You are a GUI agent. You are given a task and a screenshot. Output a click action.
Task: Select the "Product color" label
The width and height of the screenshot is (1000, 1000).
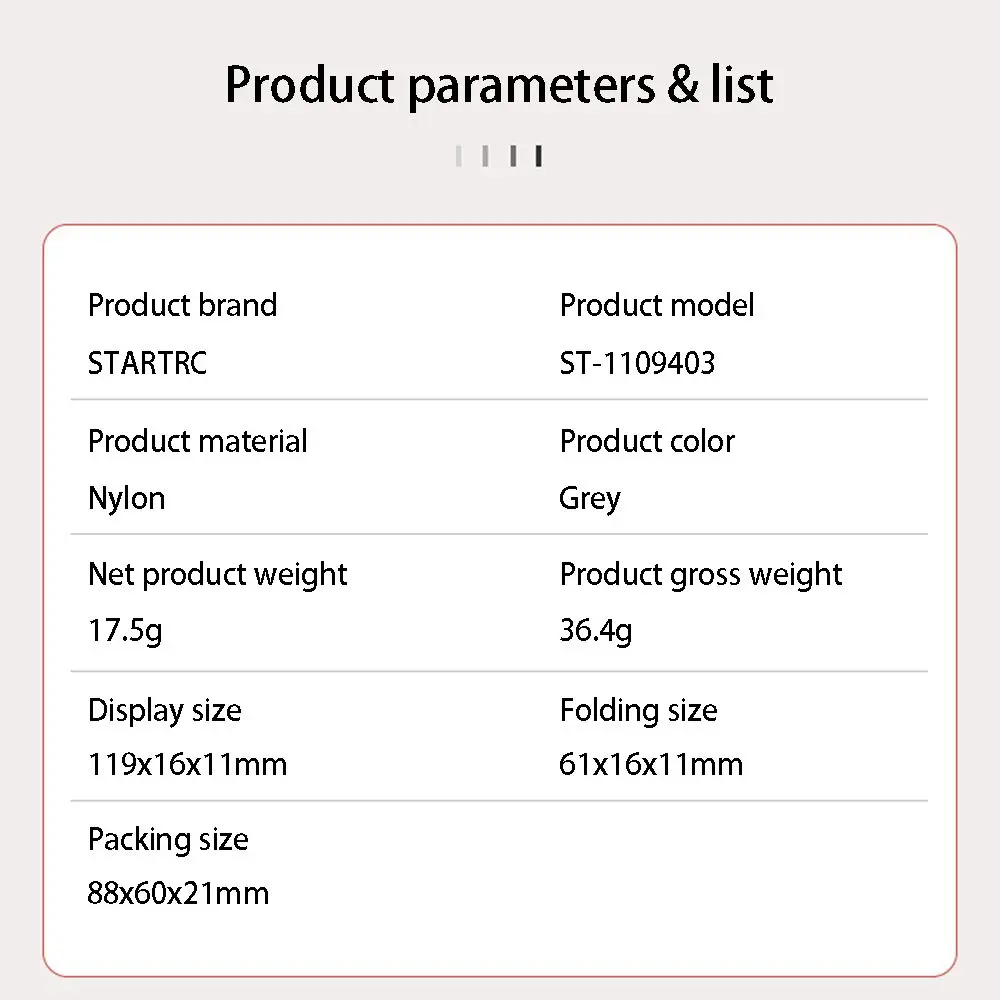(647, 441)
